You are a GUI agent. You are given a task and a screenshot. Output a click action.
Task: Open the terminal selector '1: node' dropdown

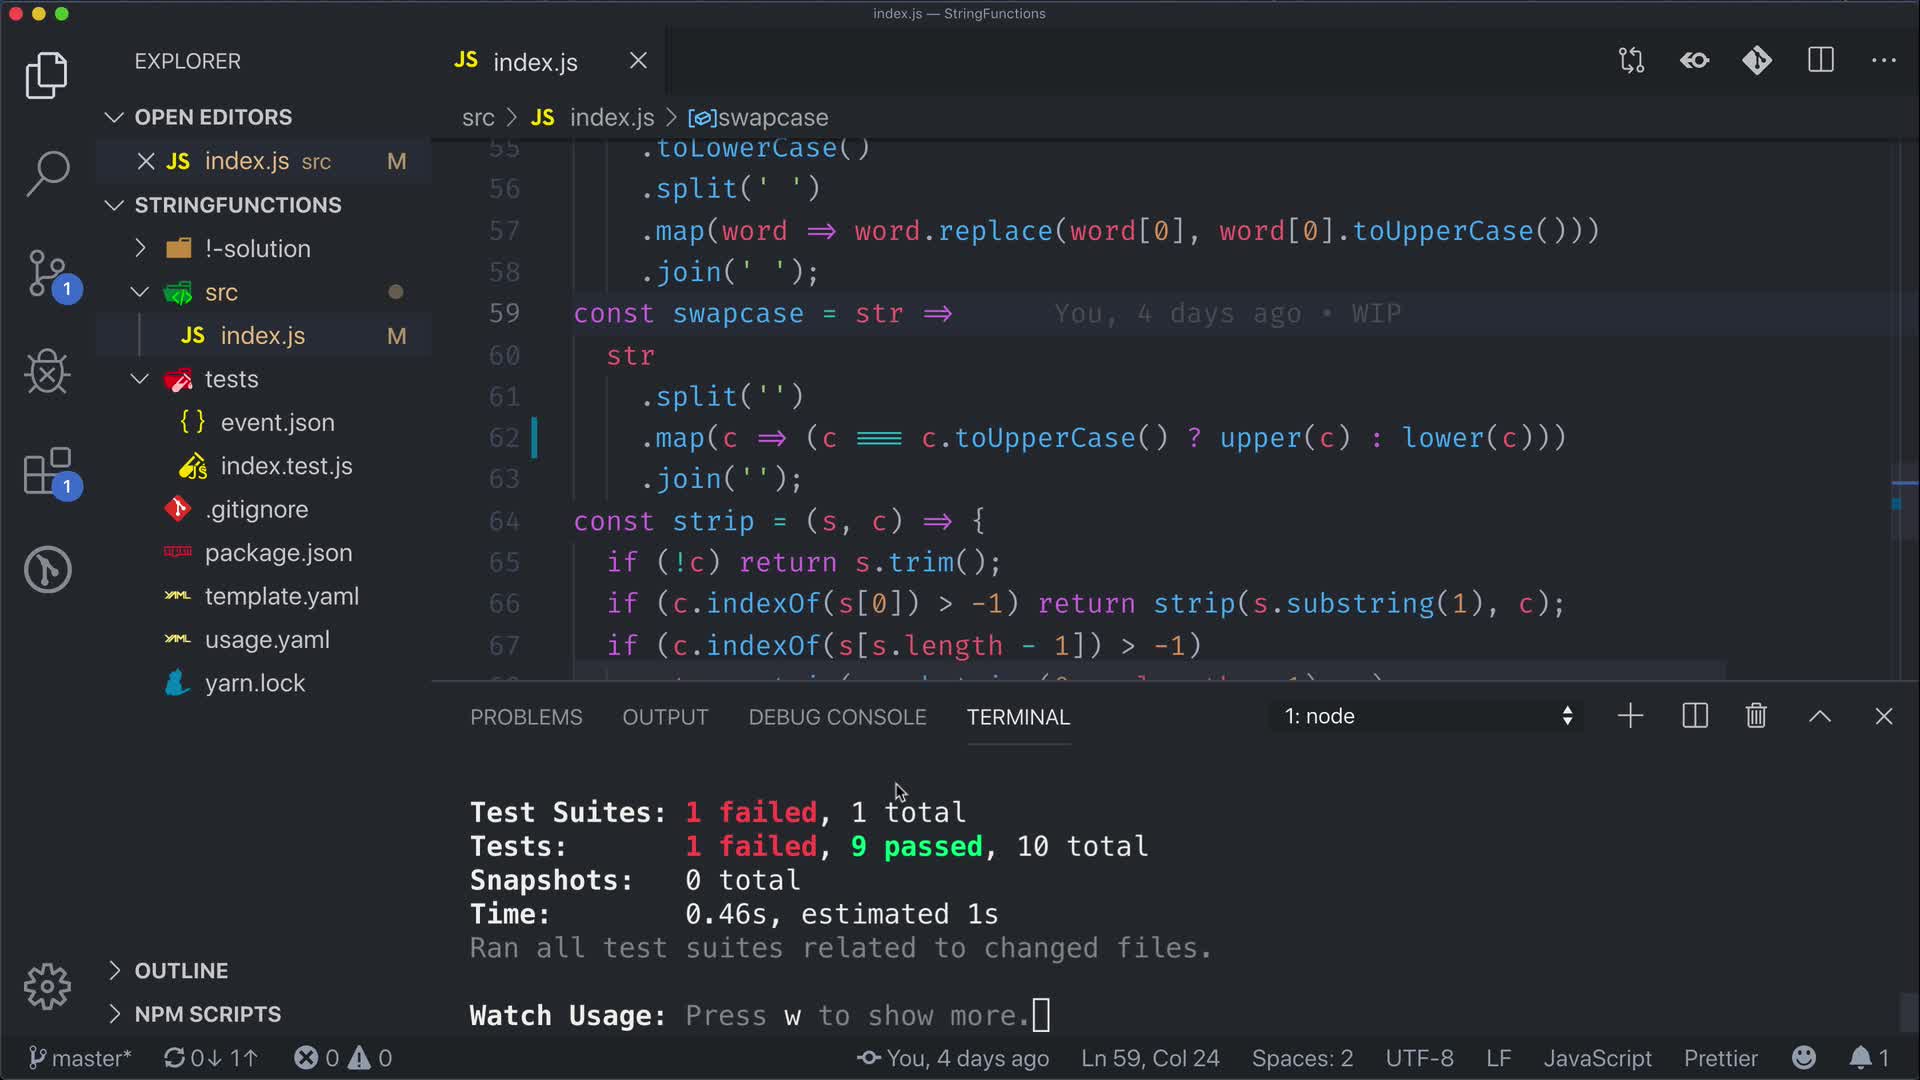coord(1427,716)
